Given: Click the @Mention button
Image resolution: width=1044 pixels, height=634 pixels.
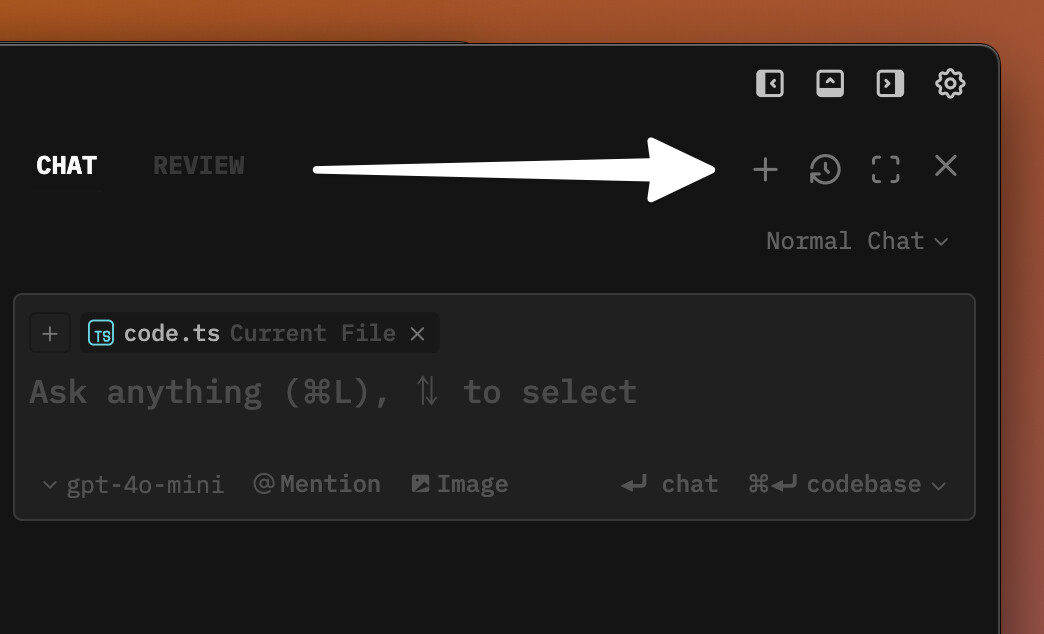Looking at the screenshot, I should click(317, 483).
